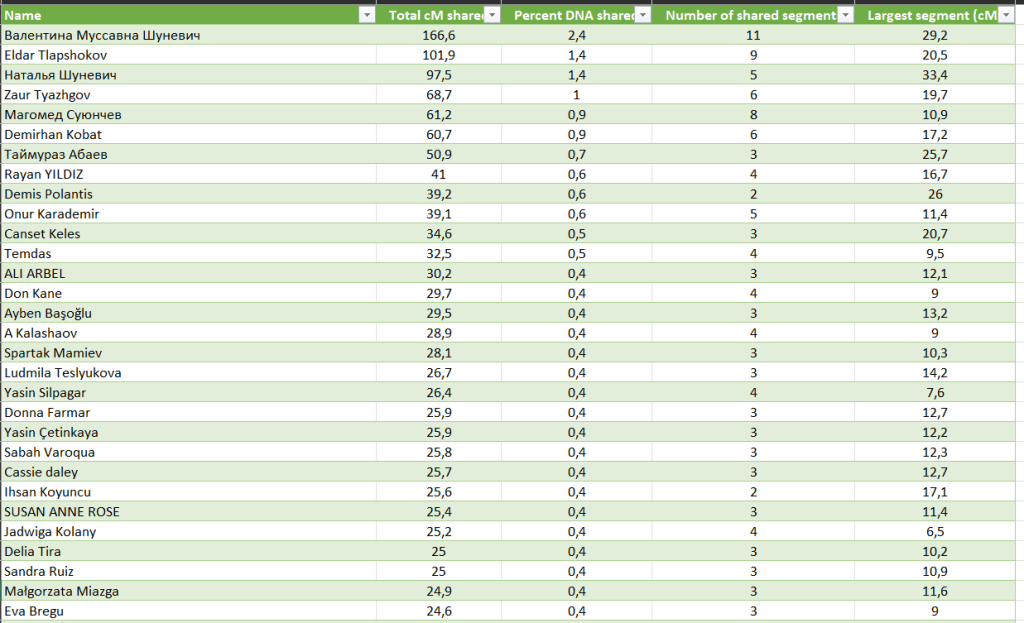Click the Rayan YILDIZ name cell

[44, 174]
